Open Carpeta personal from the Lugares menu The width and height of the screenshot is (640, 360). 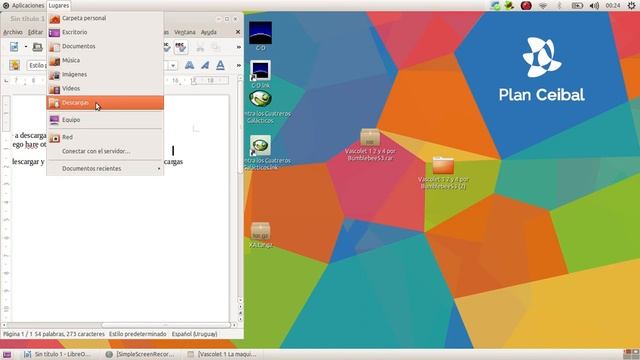pos(105,18)
